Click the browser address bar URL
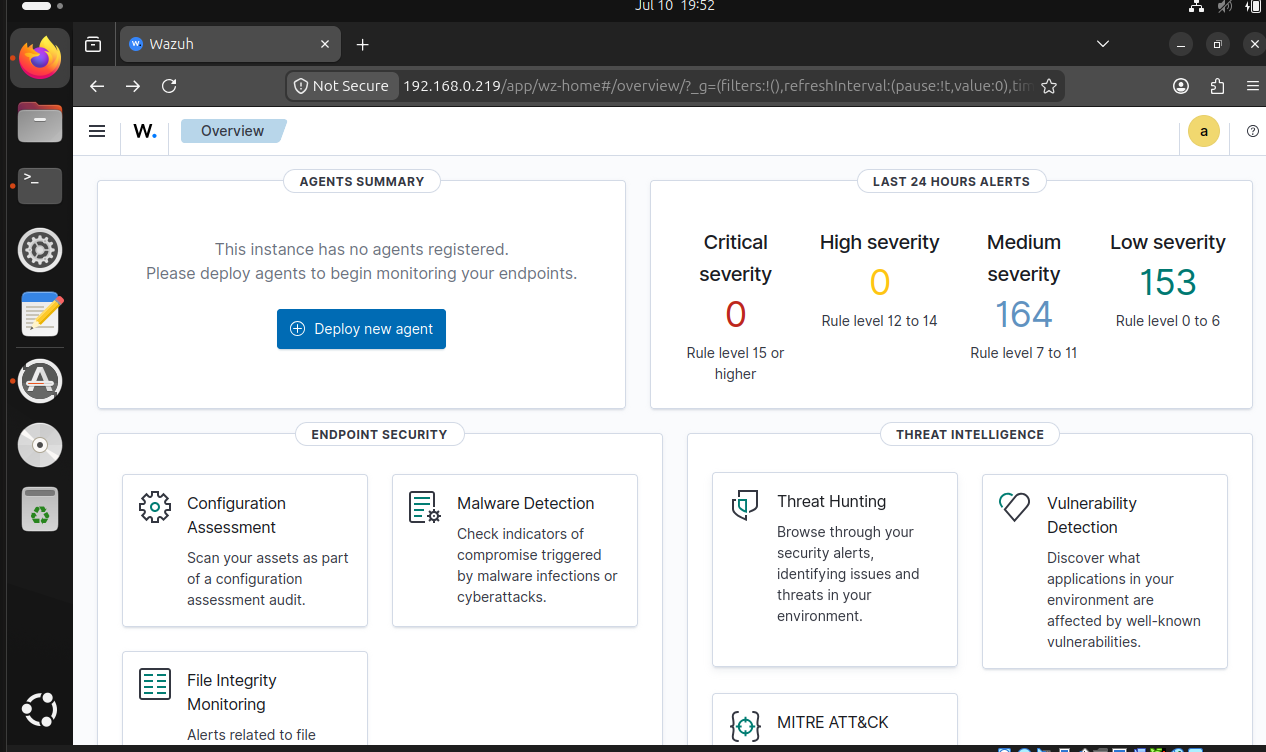This screenshot has height=752, width=1266. pos(716,86)
